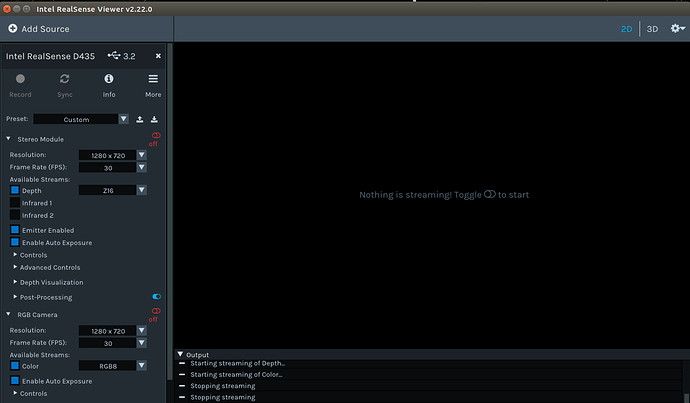Uncheck Emitter Enabled

pos(15,230)
